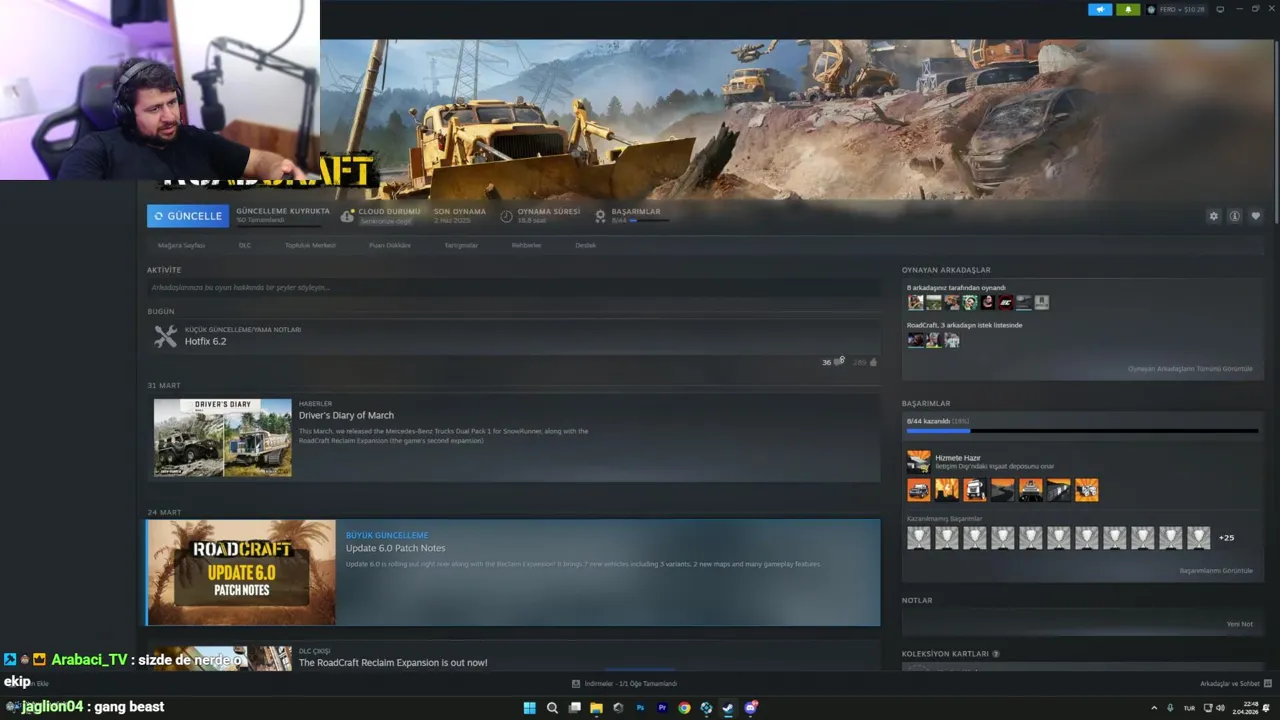Open Premiere Pro from taskbar
The width and height of the screenshot is (1280, 720).
(662, 708)
